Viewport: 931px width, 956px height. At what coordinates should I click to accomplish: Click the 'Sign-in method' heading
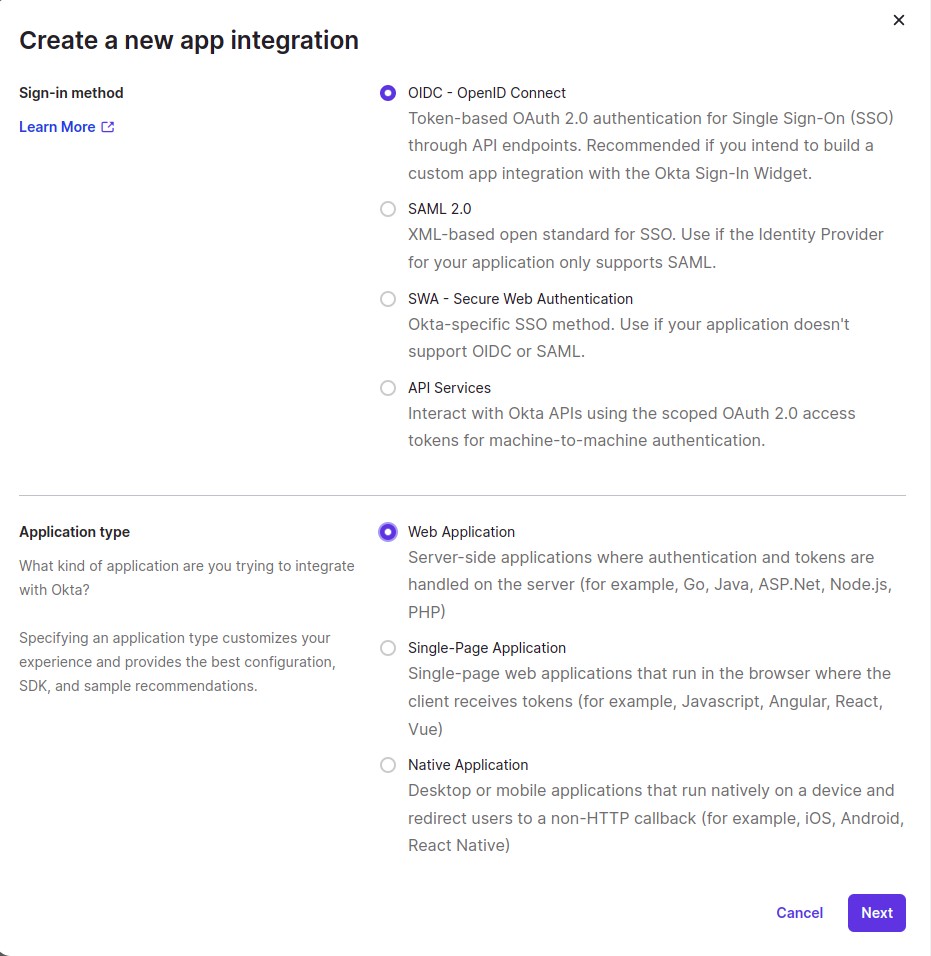pos(71,93)
